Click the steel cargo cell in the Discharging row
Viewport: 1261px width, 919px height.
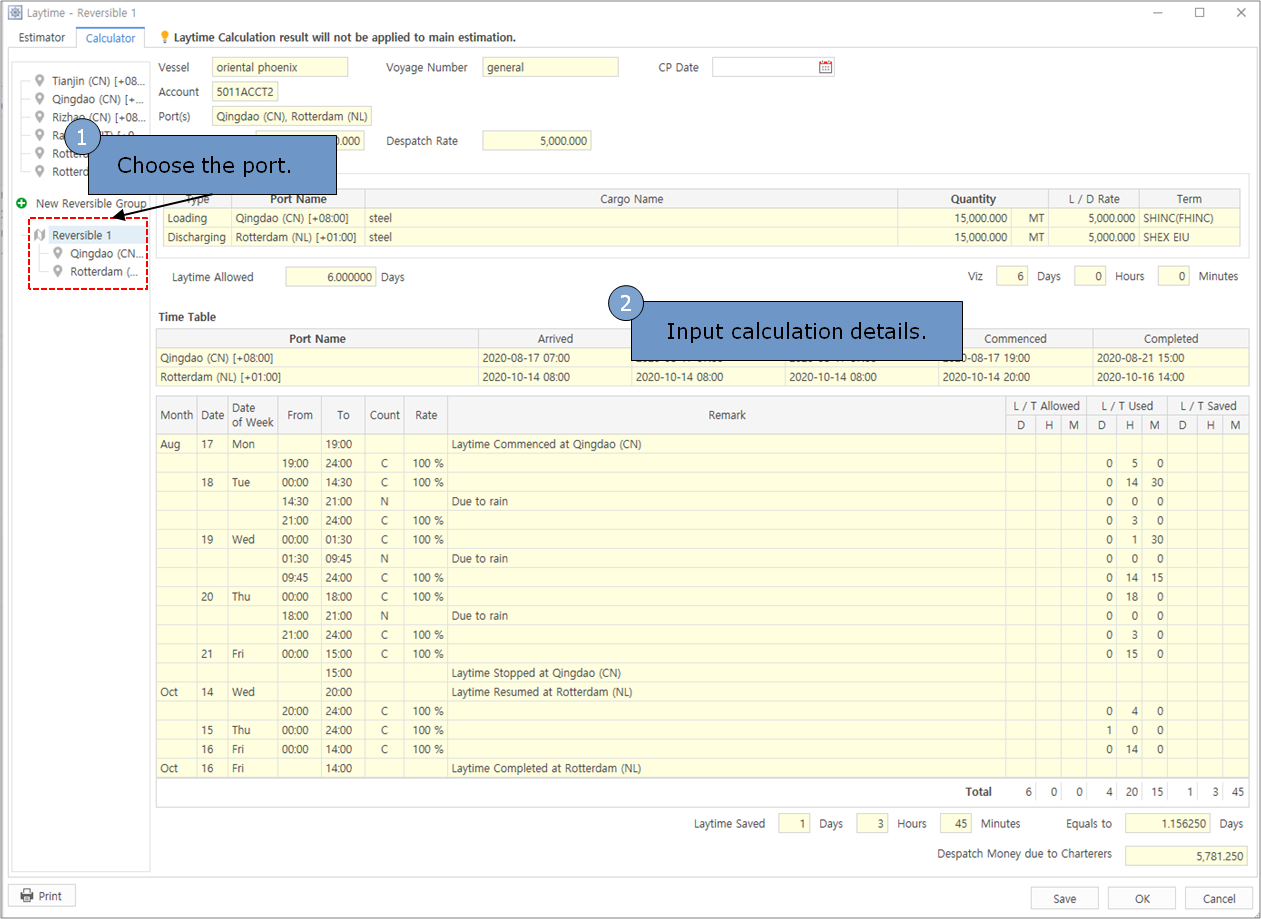coord(631,237)
